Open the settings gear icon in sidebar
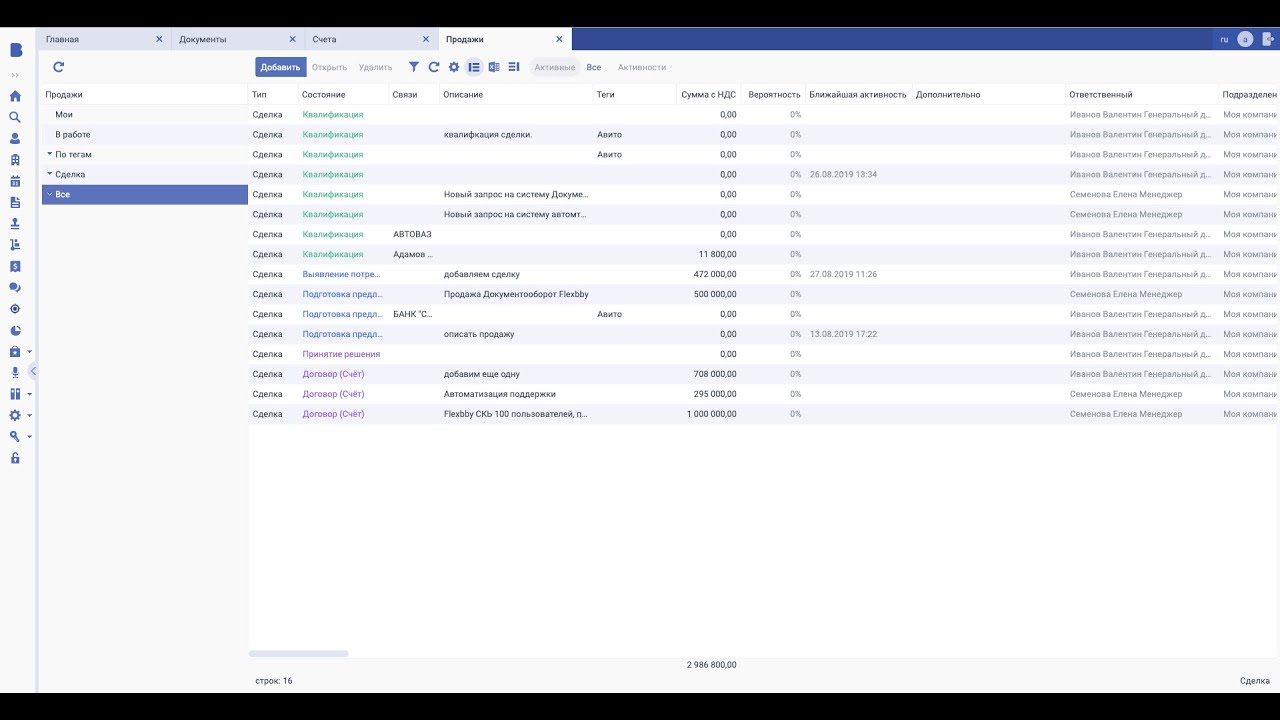Image resolution: width=1280 pixels, height=720 pixels. (15, 415)
